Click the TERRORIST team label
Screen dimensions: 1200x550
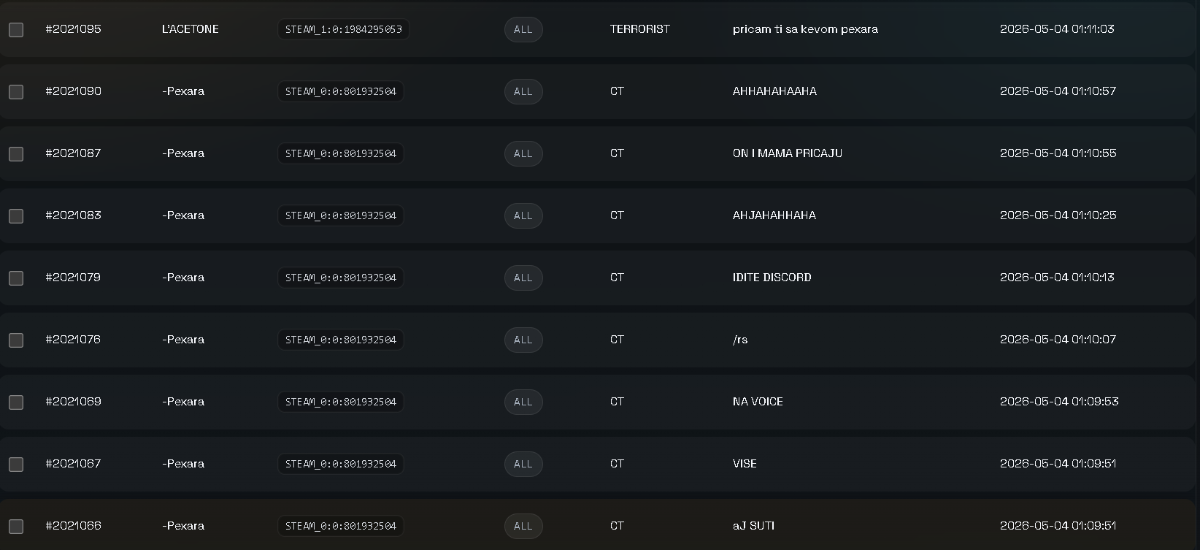[640, 29]
